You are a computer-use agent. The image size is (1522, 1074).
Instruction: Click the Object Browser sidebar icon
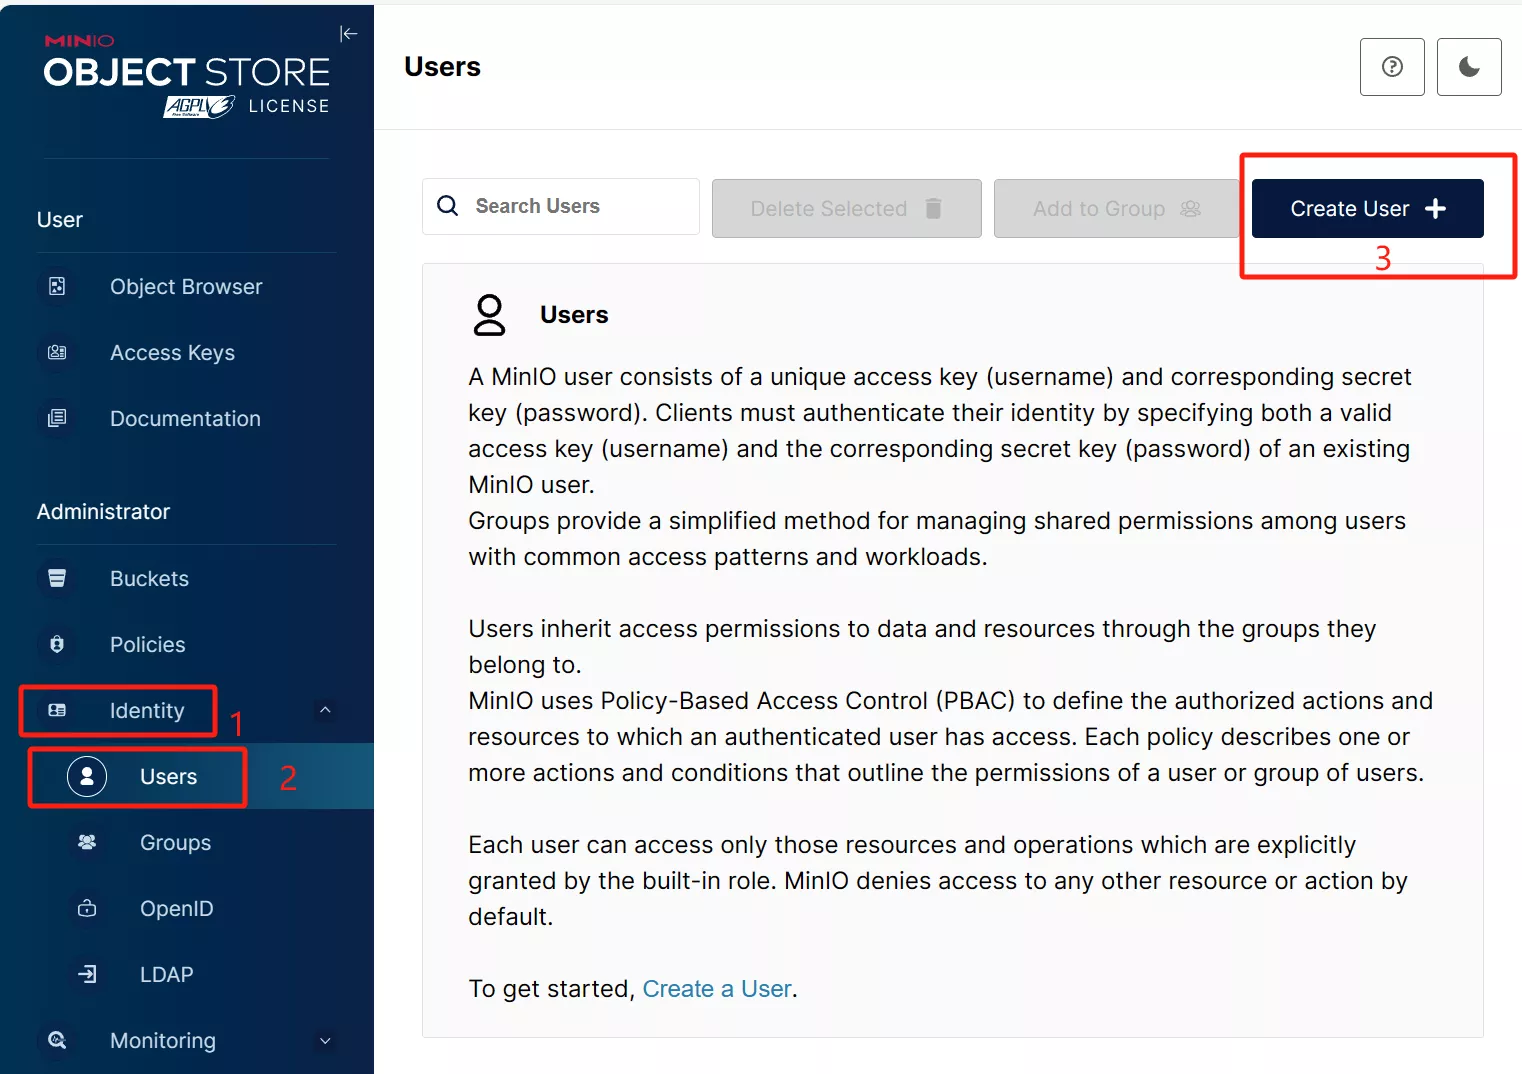click(57, 287)
